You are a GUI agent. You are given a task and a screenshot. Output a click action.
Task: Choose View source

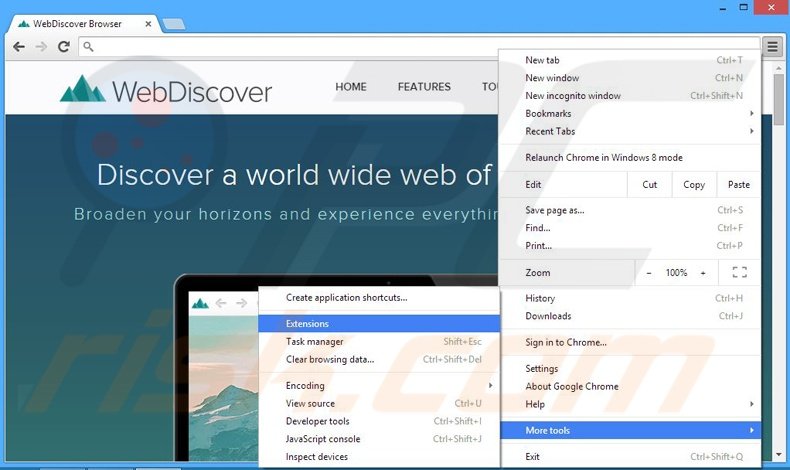pyautogui.click(x=379, y=404)
